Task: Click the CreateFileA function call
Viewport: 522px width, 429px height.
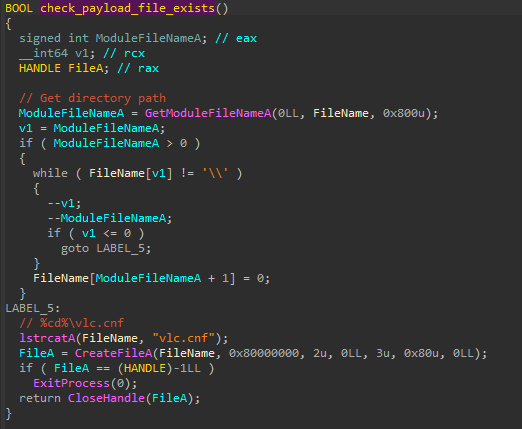Action: tap(113, 353)
